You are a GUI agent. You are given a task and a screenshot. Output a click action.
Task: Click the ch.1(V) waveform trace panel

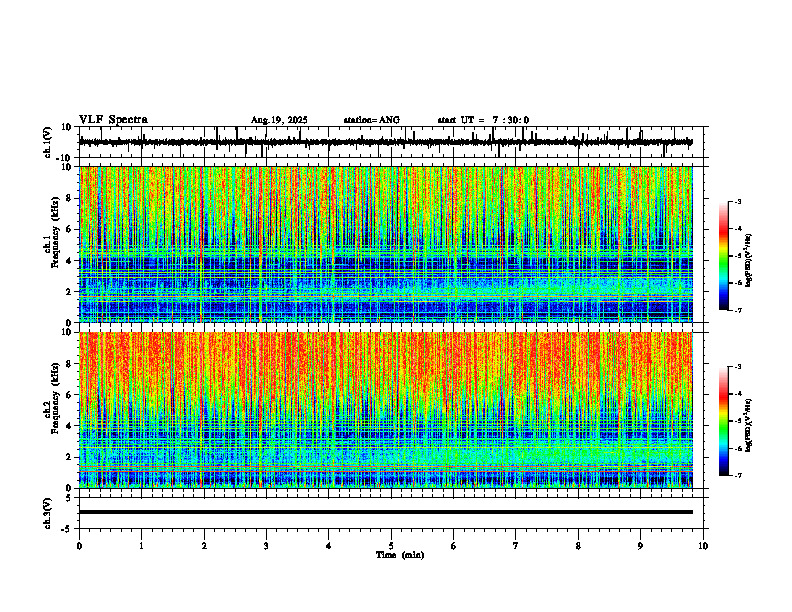coord(393,142)
